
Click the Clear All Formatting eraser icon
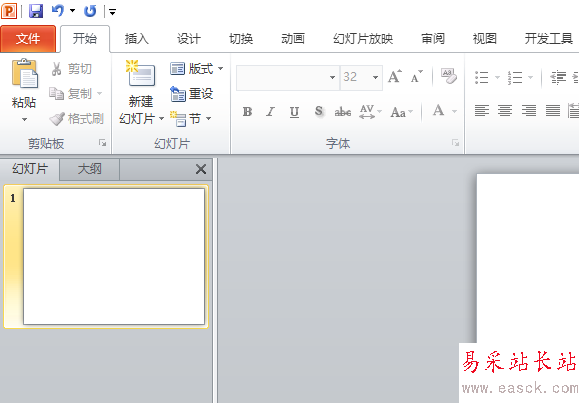448,76
